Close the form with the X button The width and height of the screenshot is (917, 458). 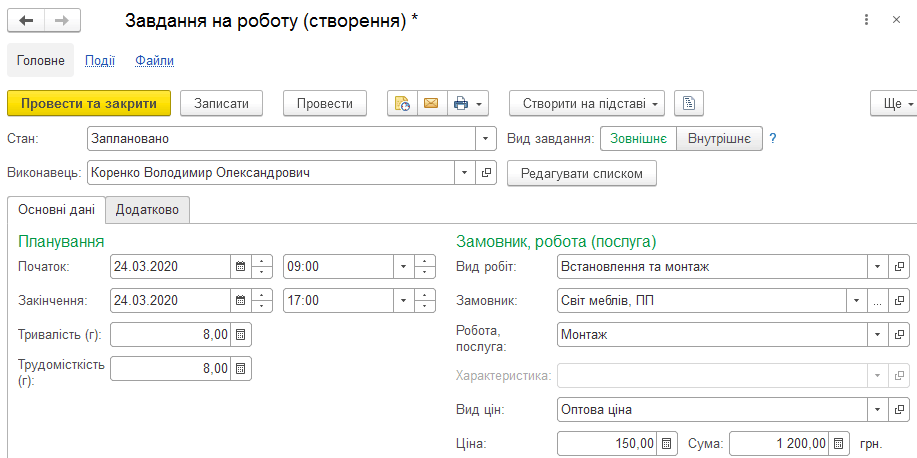[896, 20]
